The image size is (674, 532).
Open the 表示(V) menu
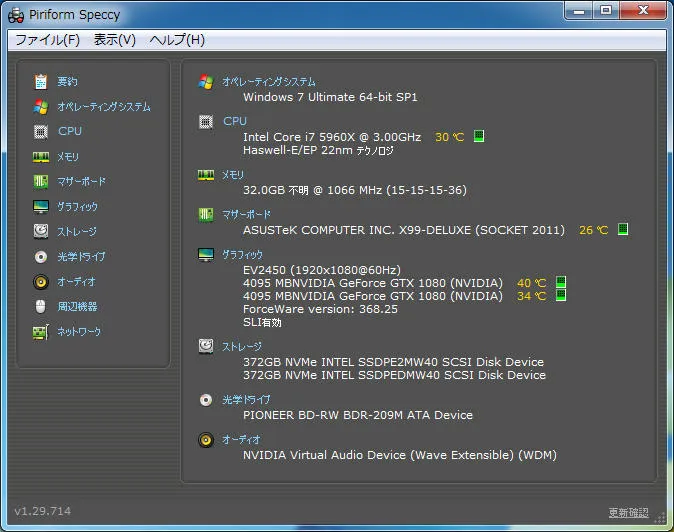115,40
